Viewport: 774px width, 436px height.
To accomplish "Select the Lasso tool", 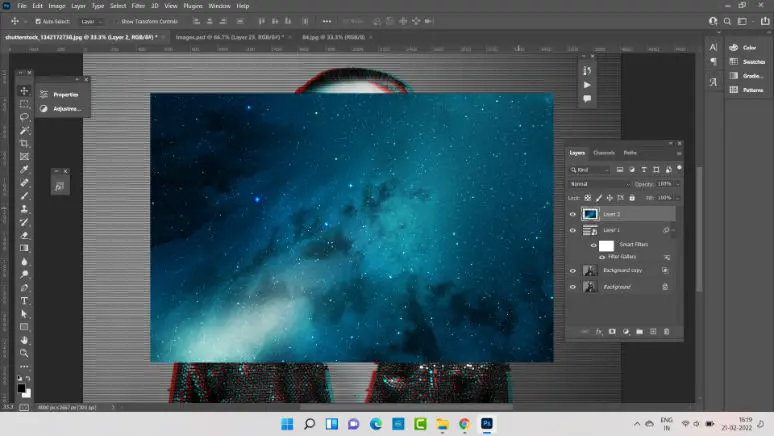I will [x=25, y=117].
